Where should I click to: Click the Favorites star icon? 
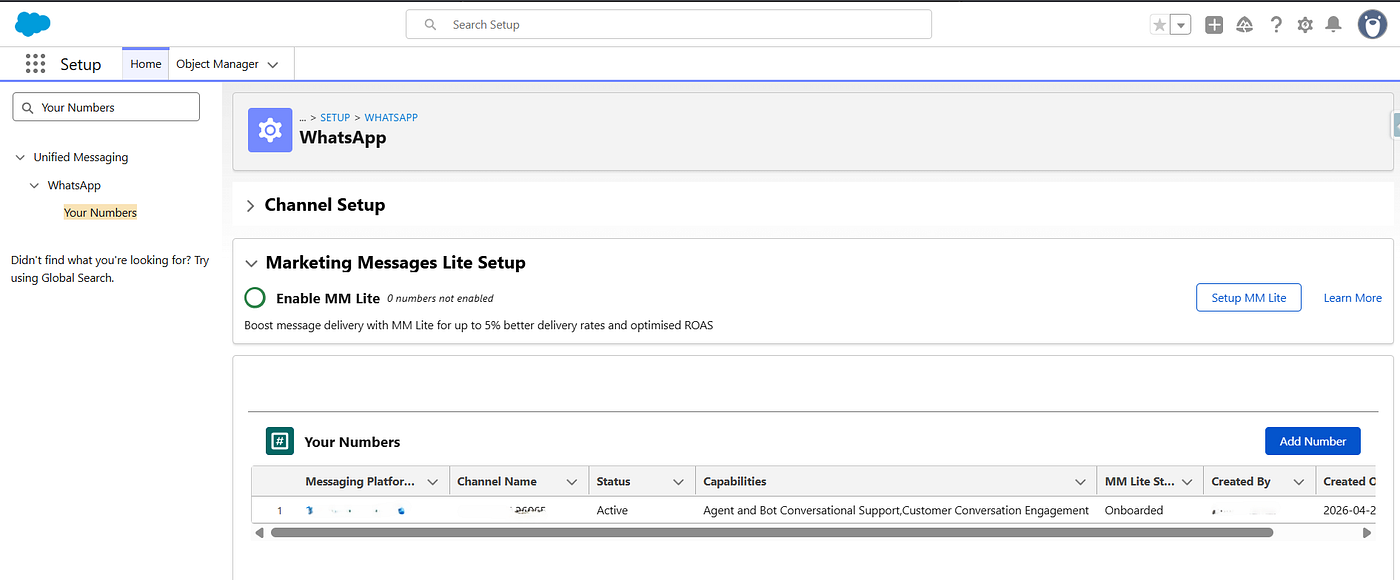[x=1160, y=25]
